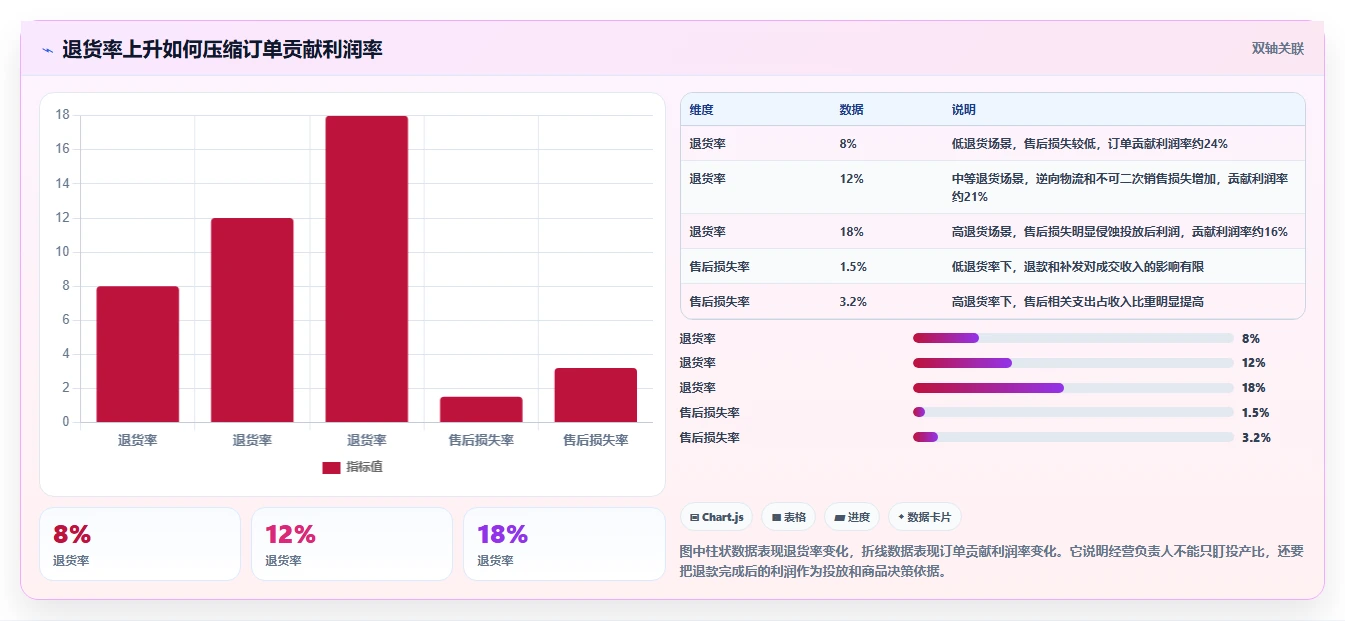This screenshot has height=621, width=1345.
Task: Click the y-axis label 18
Action: (62, 115)
